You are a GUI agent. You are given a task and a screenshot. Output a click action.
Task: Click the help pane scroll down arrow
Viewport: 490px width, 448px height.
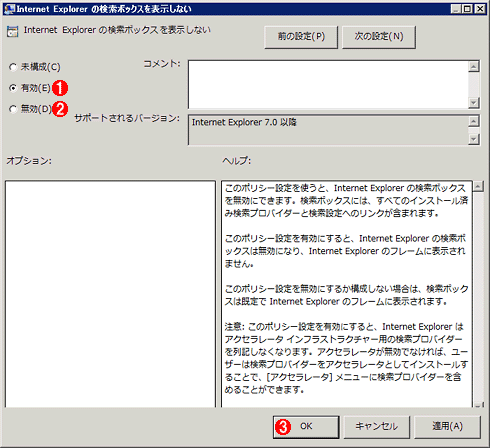478,405
